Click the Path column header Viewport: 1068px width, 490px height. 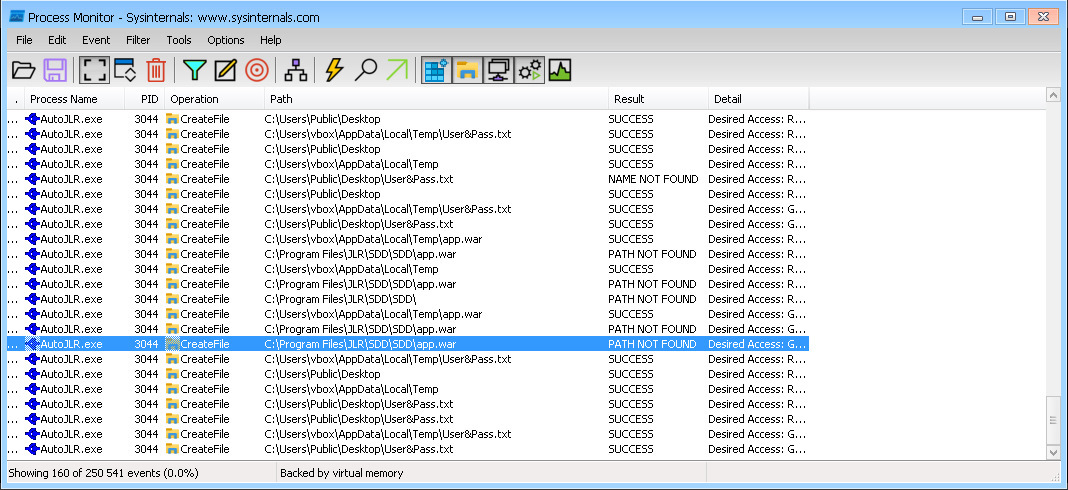(x=437, y=99)
